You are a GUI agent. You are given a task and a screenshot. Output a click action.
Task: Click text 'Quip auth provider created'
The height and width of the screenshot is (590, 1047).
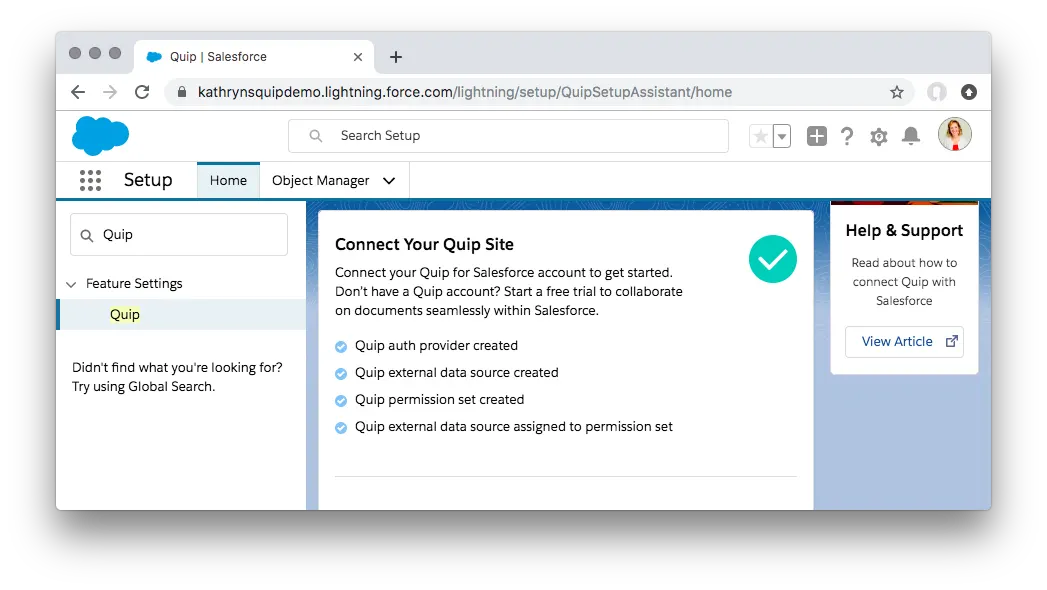coord(437,346)
